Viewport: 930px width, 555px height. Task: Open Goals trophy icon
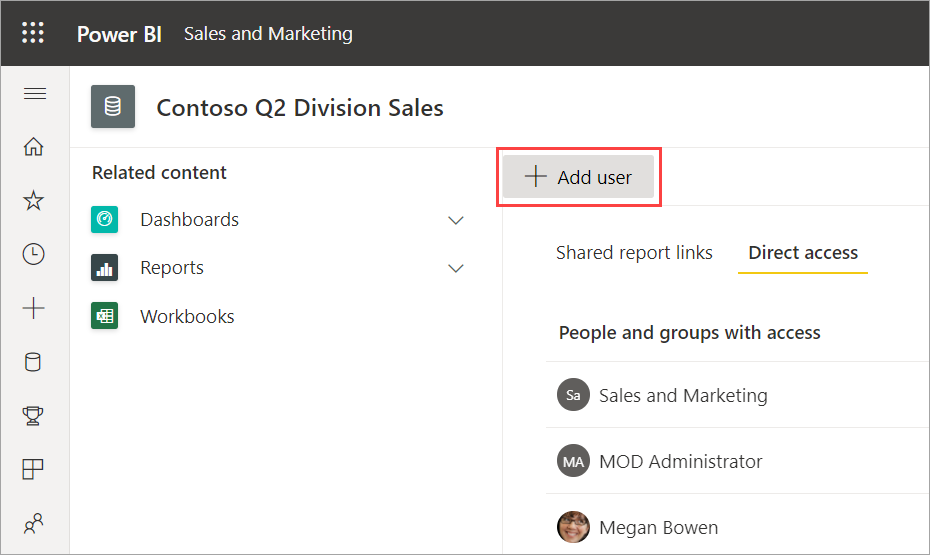tap(34, 416)
